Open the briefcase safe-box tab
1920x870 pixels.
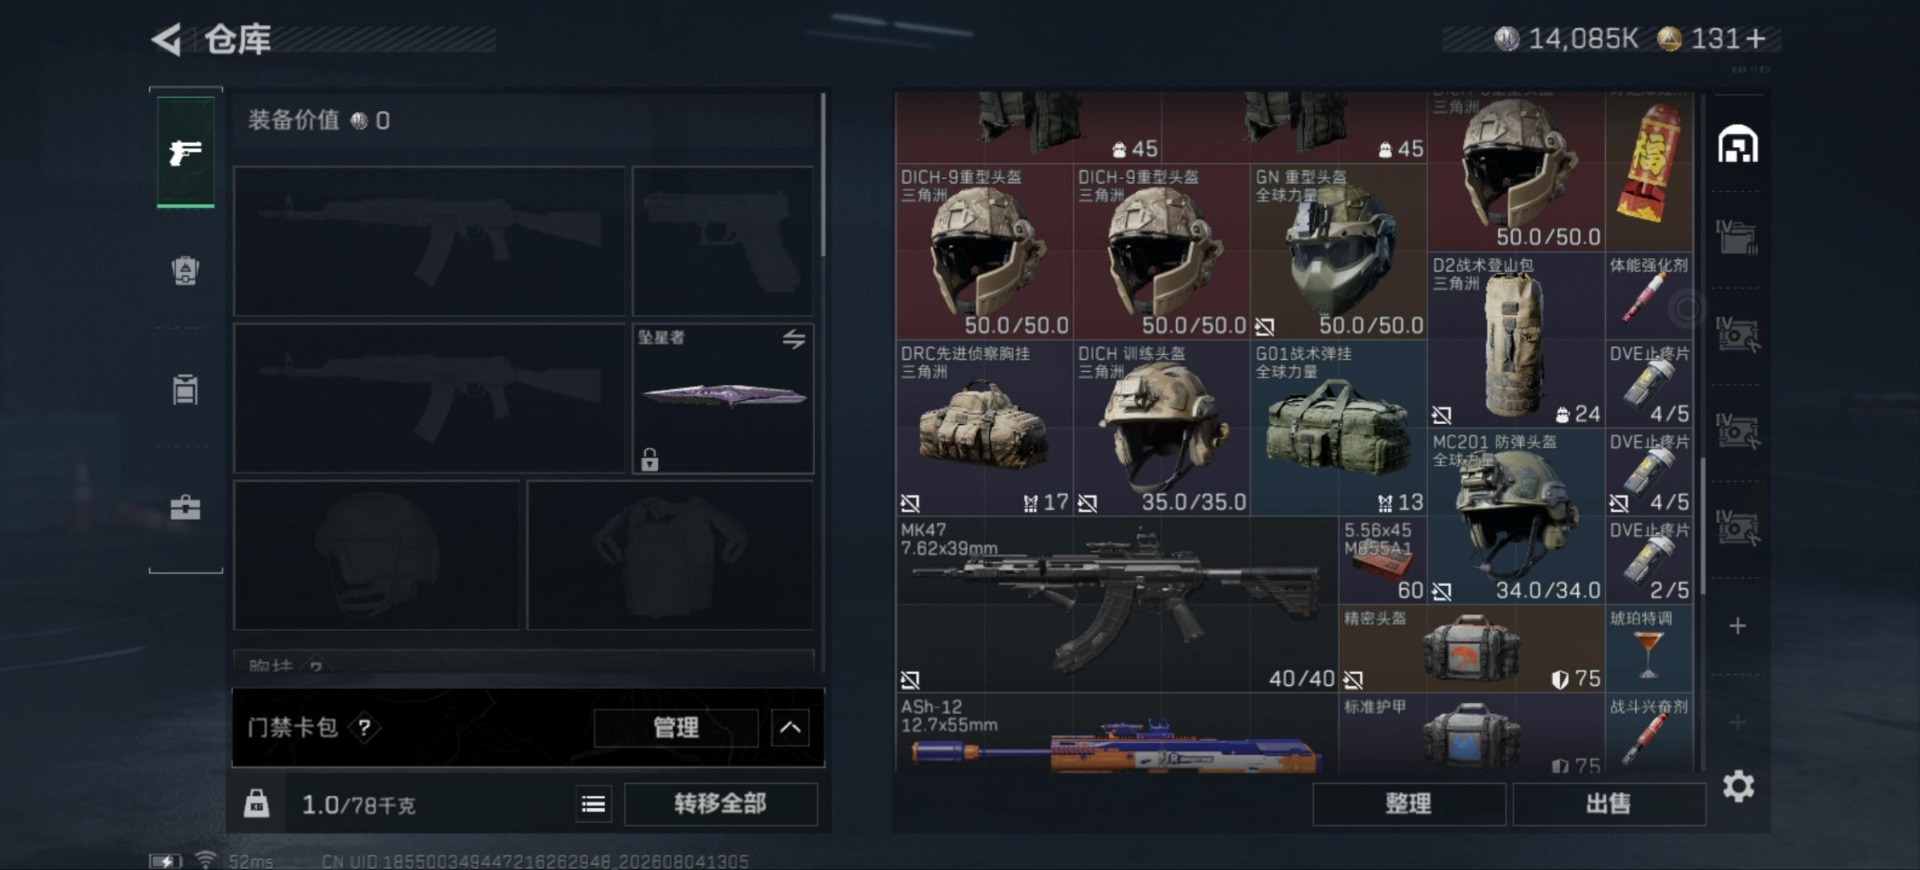click(x=185, y=508)
